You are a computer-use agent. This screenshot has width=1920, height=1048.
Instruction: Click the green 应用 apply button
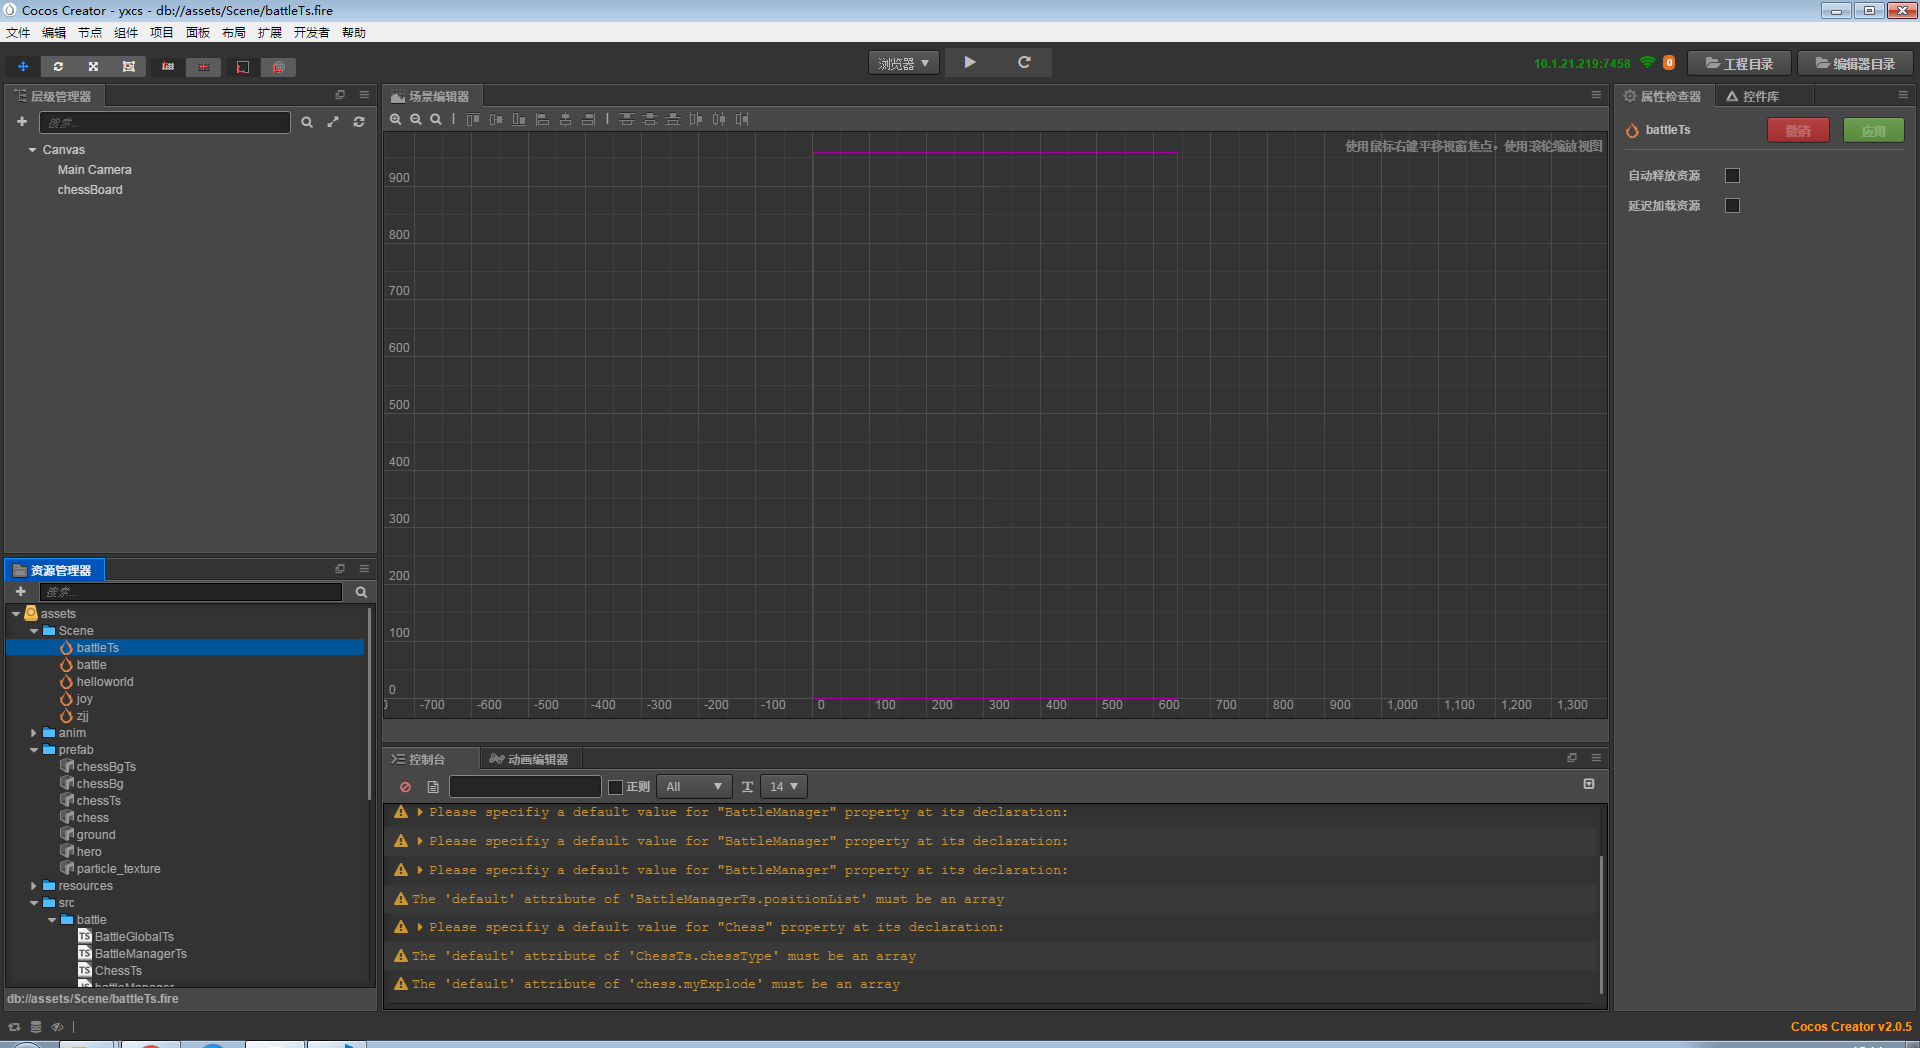[1874, 130]
